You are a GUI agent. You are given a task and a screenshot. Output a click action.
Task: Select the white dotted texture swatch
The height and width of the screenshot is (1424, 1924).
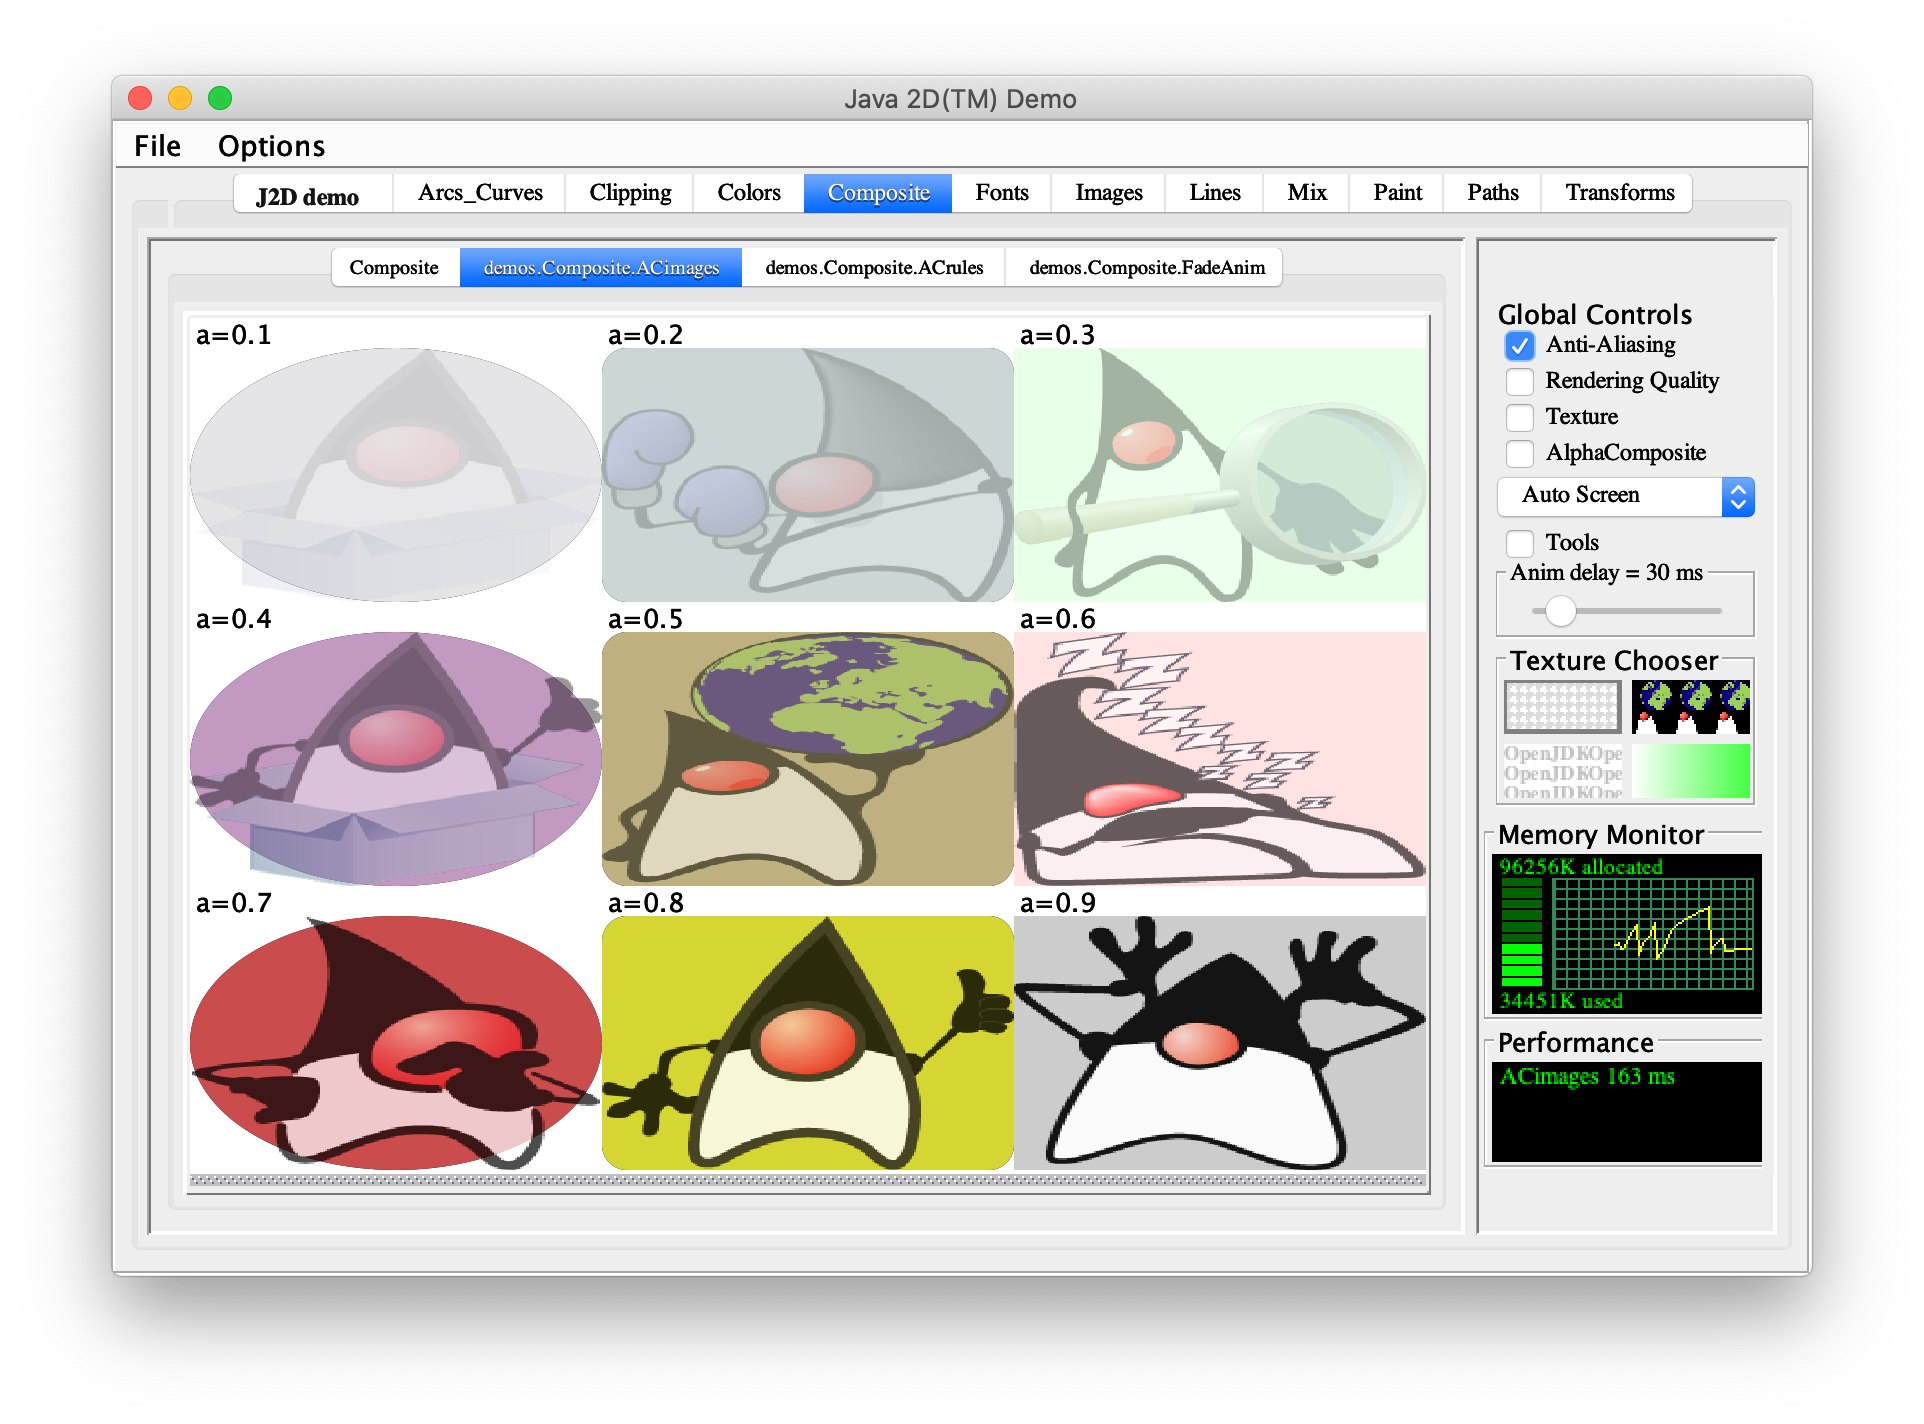tap(1562, 707)
